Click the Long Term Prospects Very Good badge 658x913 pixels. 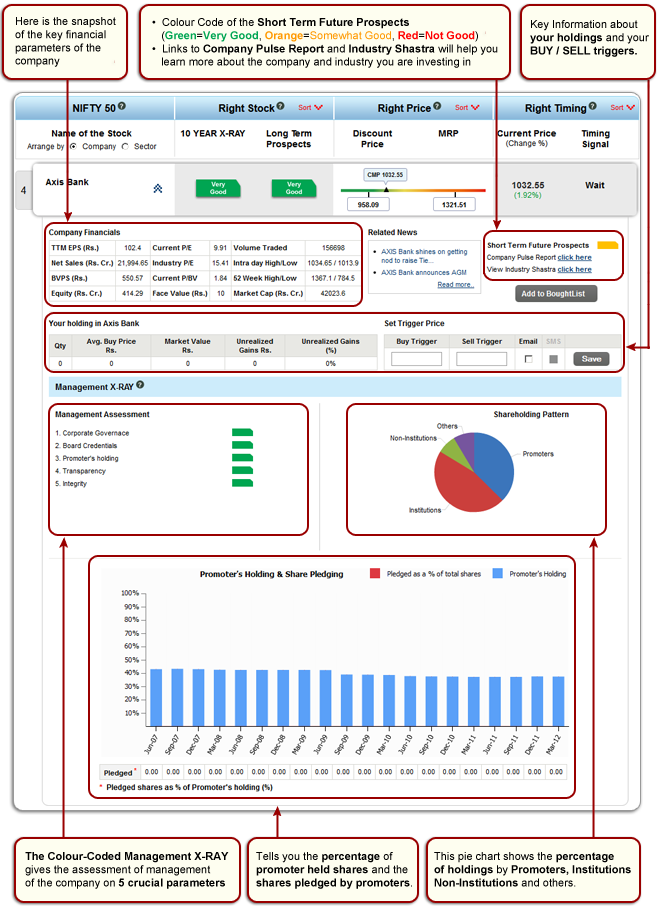point(294,187)
